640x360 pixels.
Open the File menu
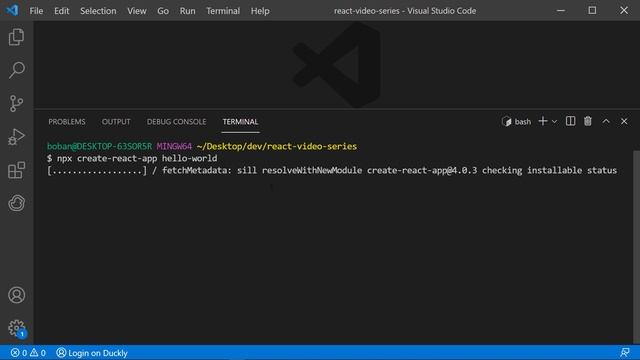(36, 11)
